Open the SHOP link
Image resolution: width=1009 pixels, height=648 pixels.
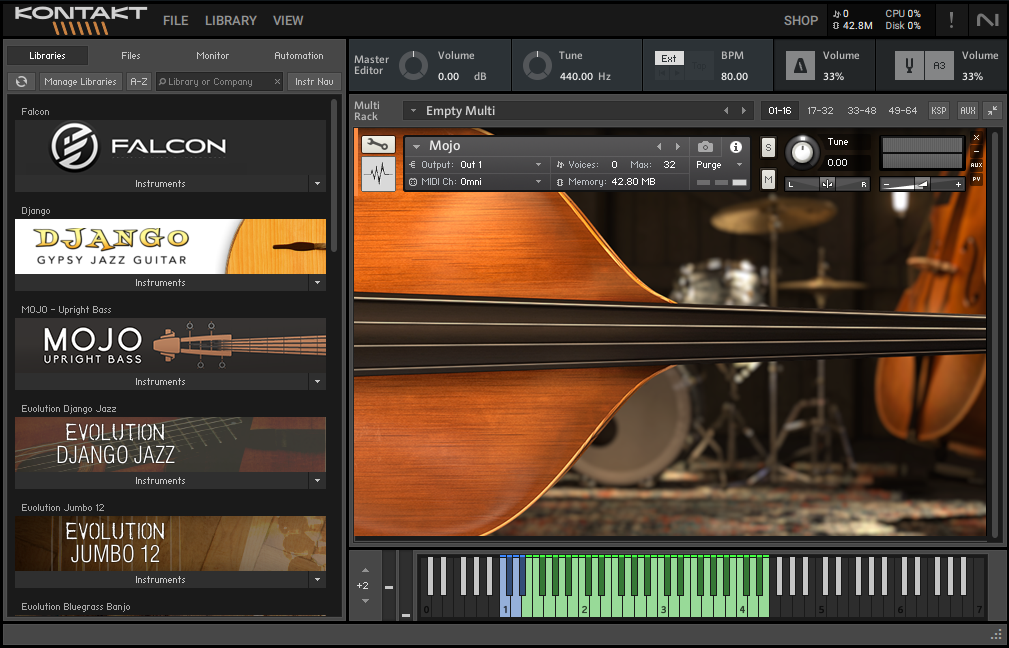[801, 21]
